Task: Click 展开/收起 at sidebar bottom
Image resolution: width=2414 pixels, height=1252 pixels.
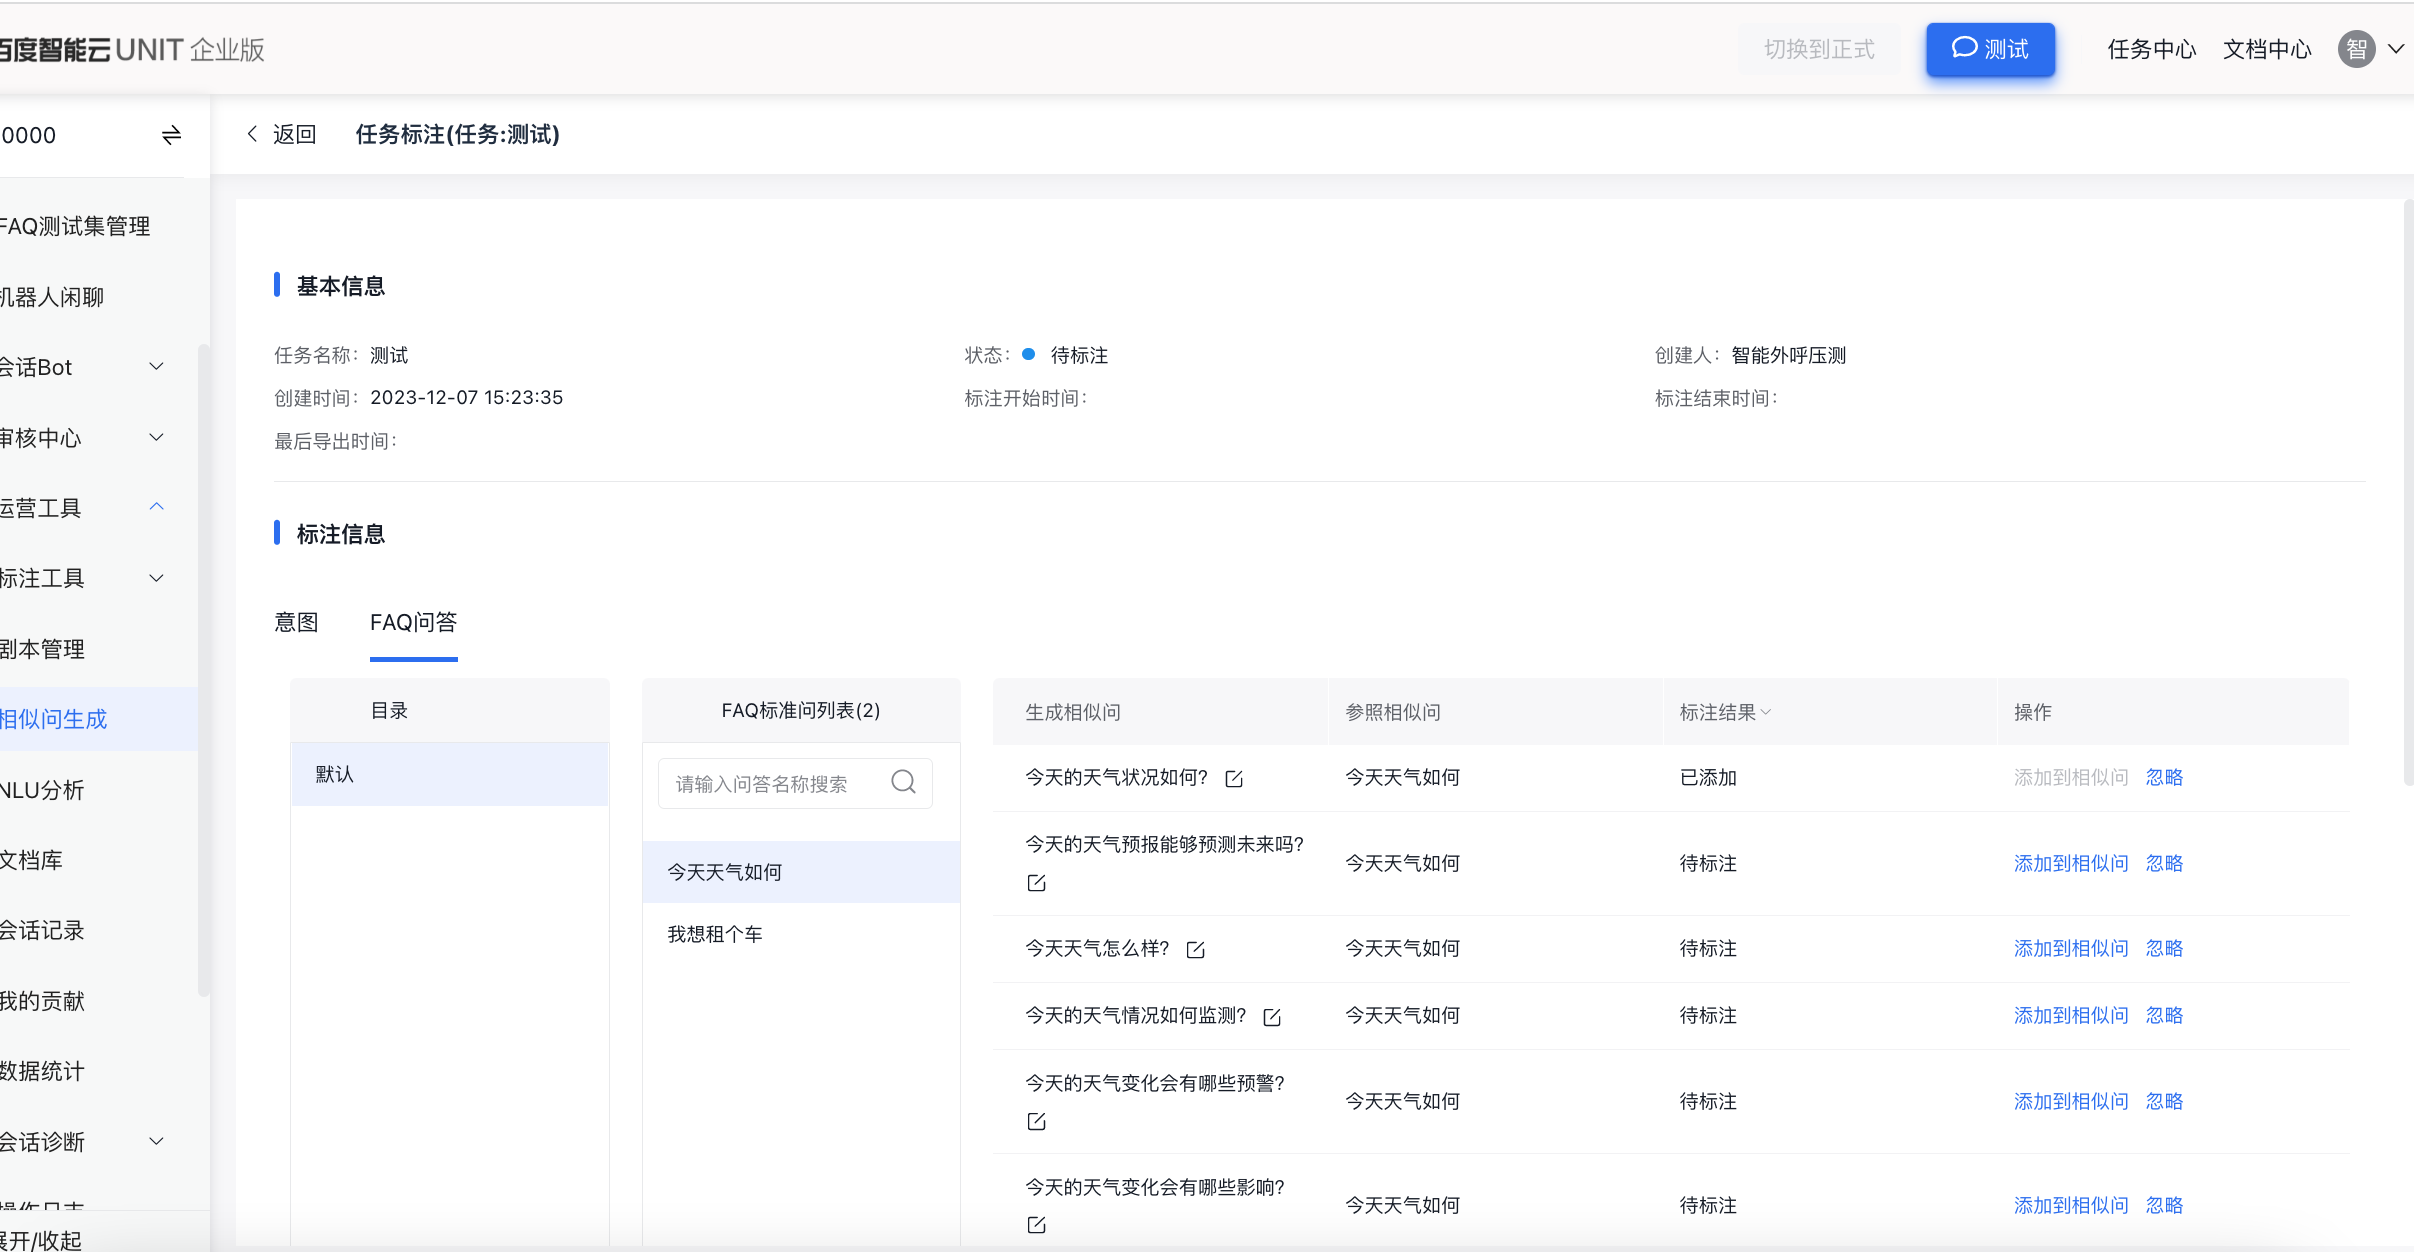Action: point(42,1240)
